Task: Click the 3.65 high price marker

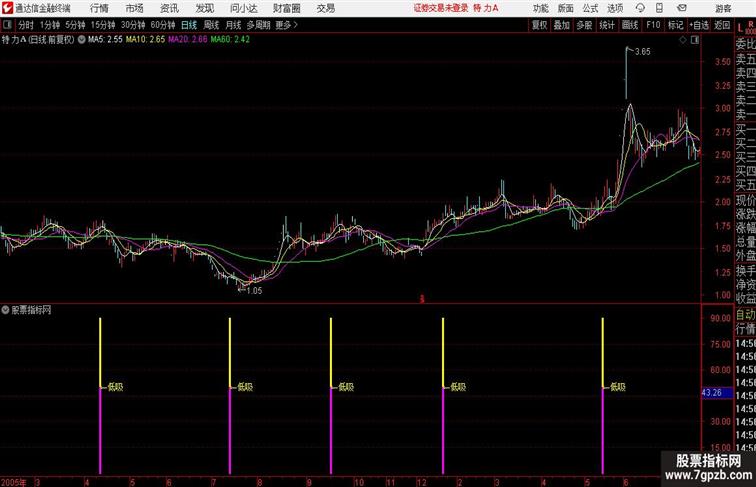Action: tap(643, 52)
